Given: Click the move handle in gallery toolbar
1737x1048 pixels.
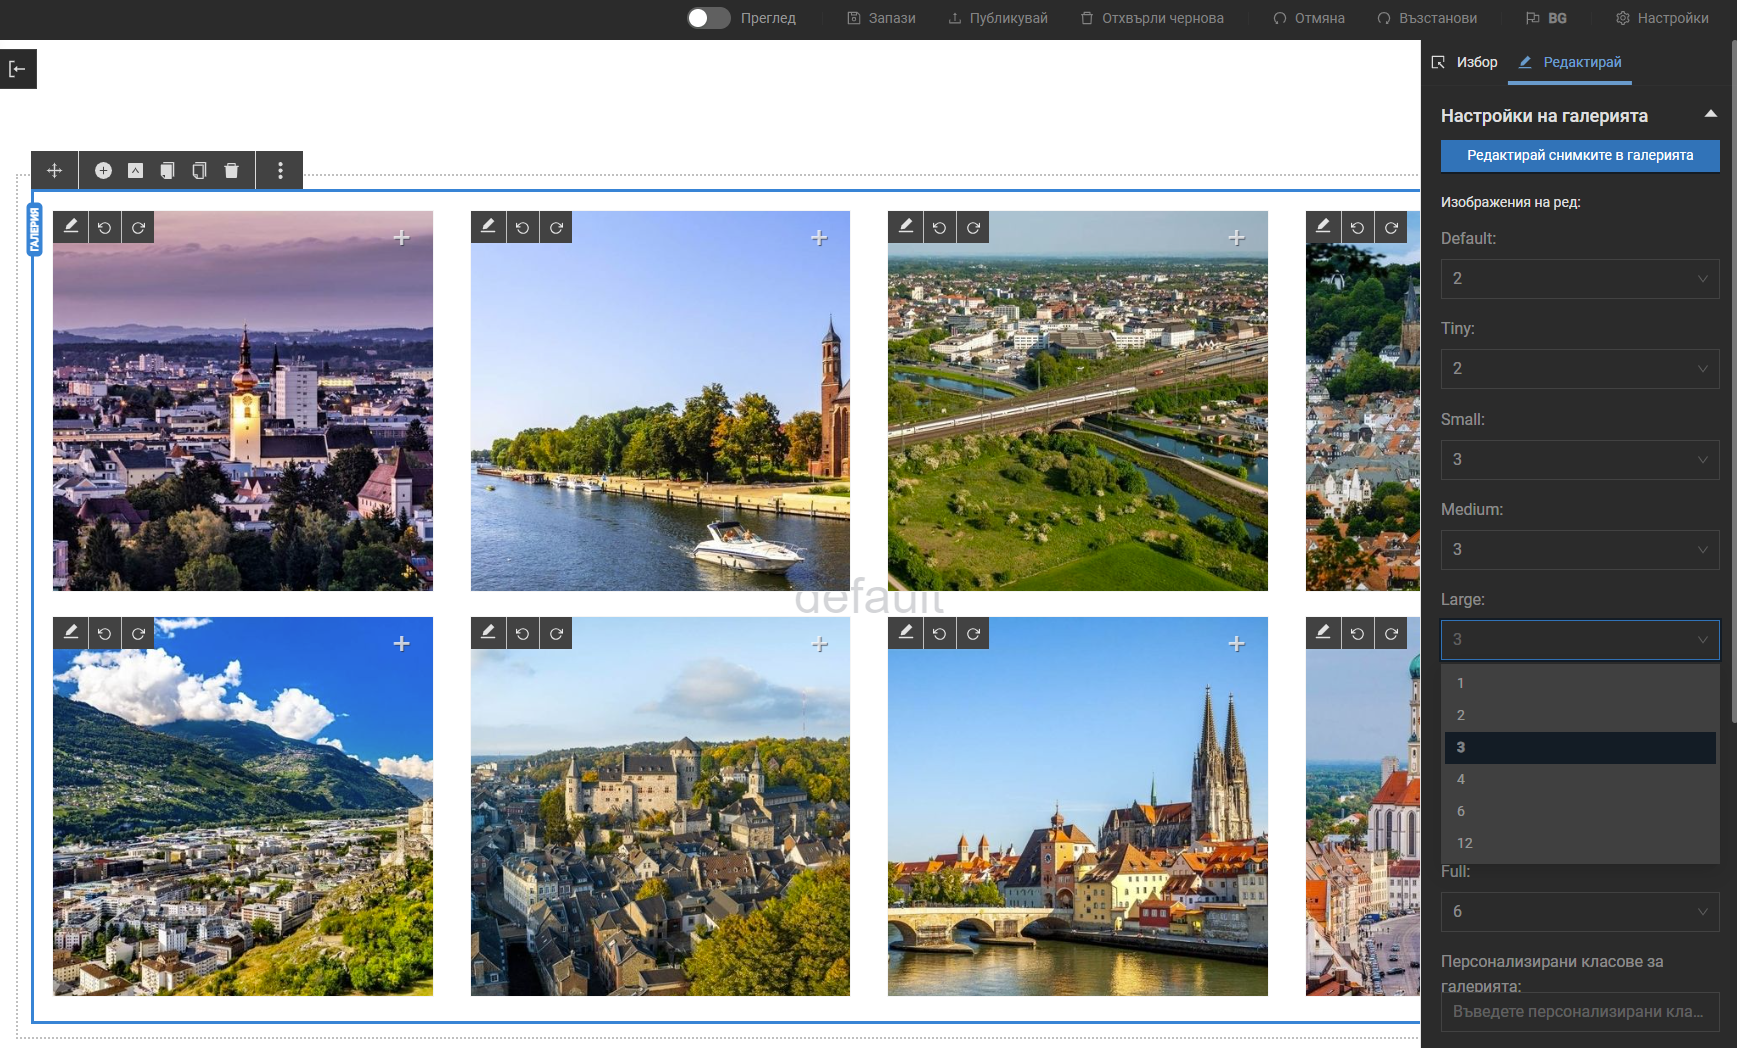Looking at the screenshot, I should 55,171.
